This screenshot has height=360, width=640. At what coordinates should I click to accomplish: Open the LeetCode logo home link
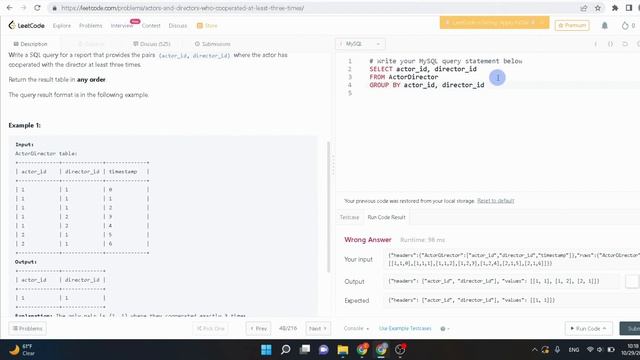(x=27, y=25)
